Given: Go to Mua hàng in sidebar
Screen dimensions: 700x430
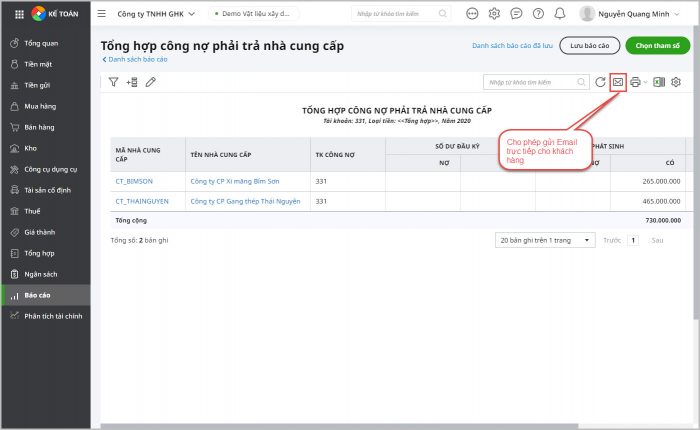Looking at the screenshot, I should [x=38, y=107].
